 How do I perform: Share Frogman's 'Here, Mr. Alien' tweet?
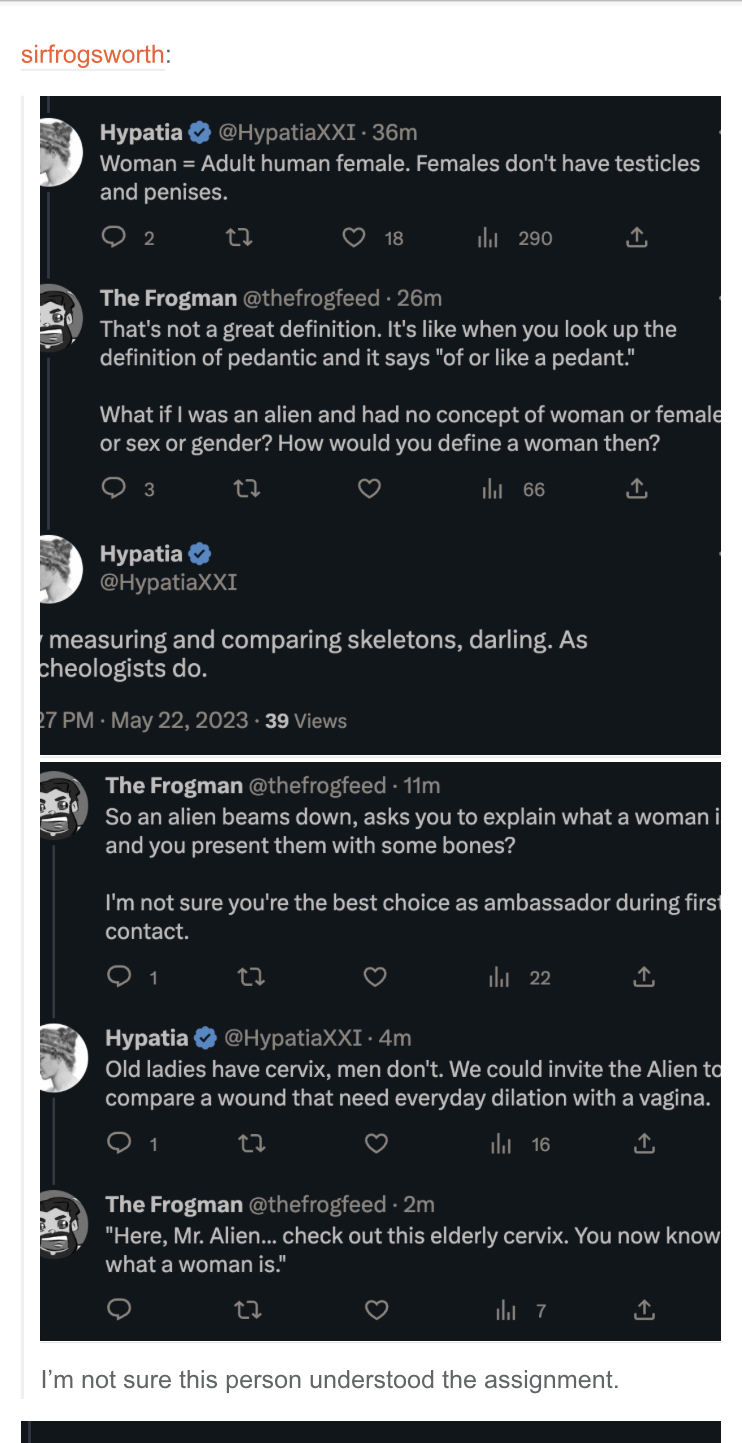click(x=645, y=1309)
